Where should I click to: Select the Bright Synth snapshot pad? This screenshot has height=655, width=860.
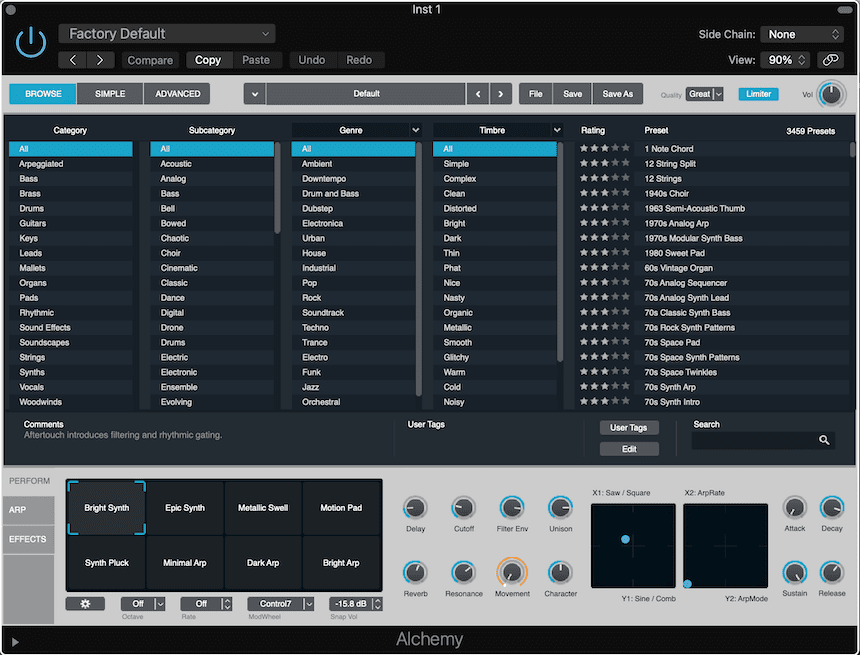pyautogui.click(x=106, y=508)
